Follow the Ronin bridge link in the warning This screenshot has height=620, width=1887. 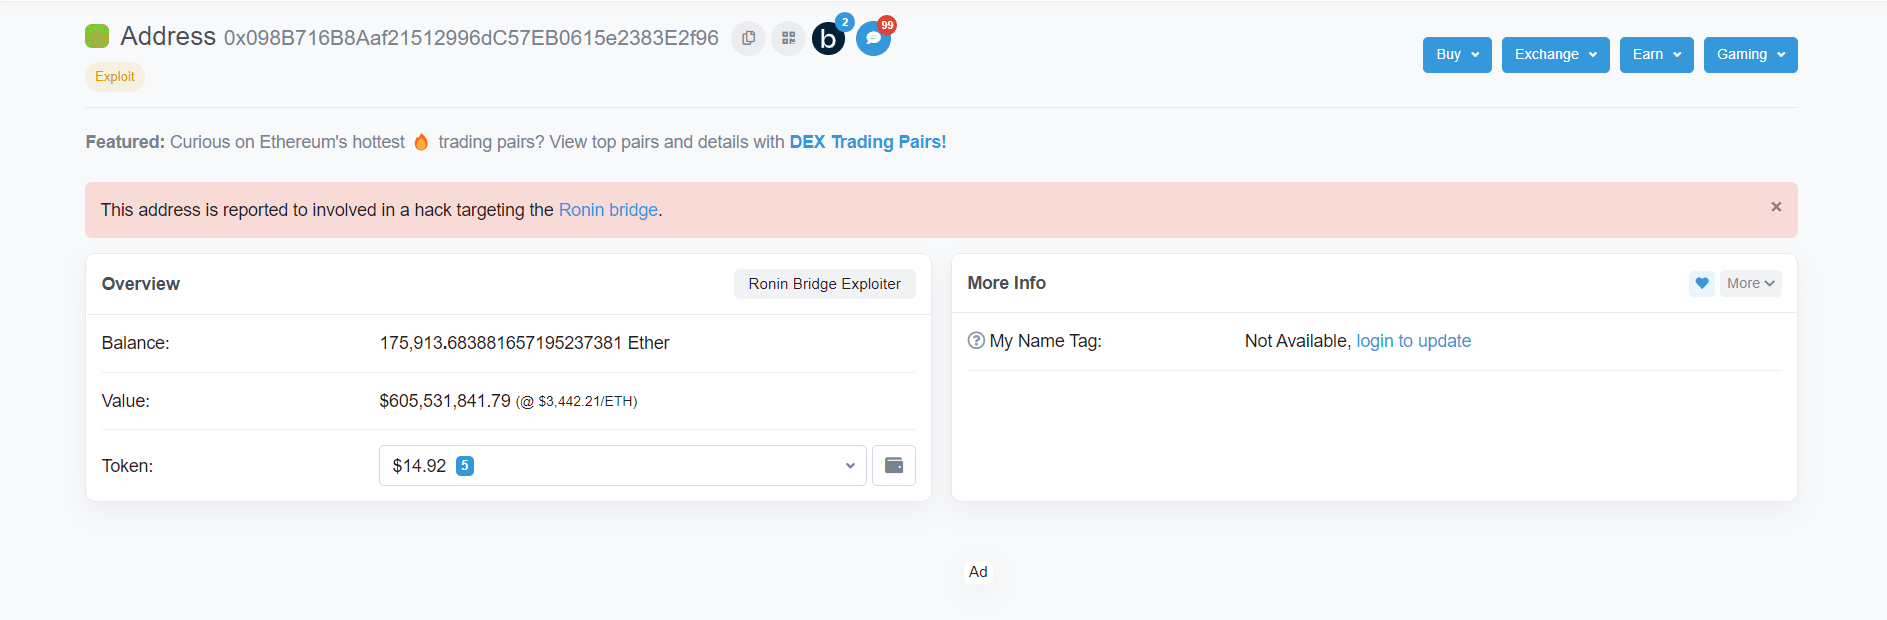pos(608,210)
